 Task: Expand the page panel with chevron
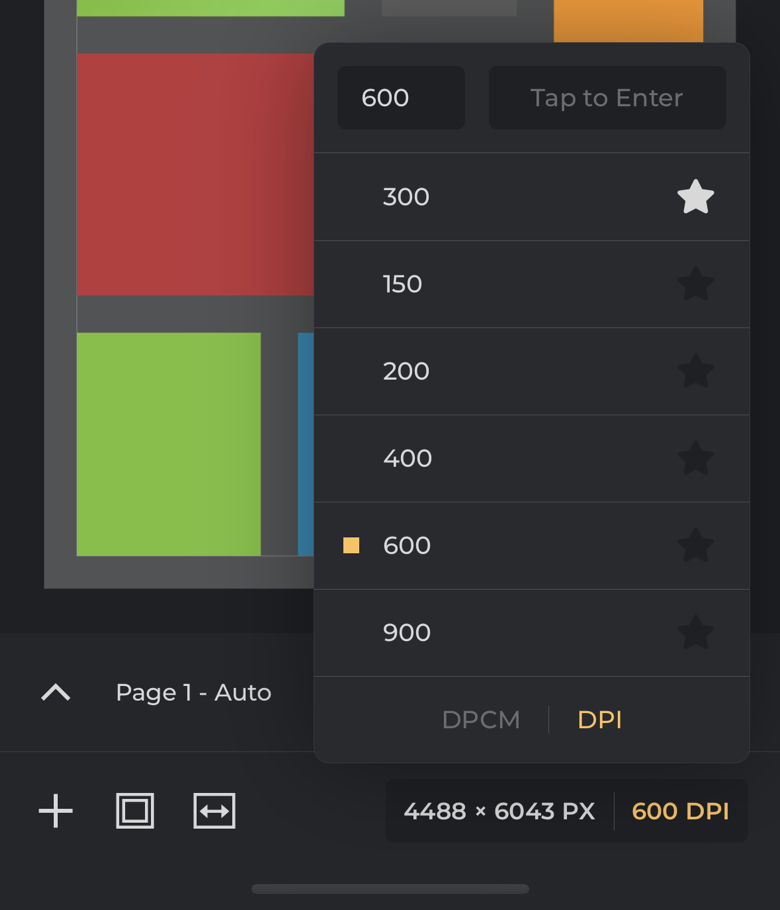(x=56, y=692)
